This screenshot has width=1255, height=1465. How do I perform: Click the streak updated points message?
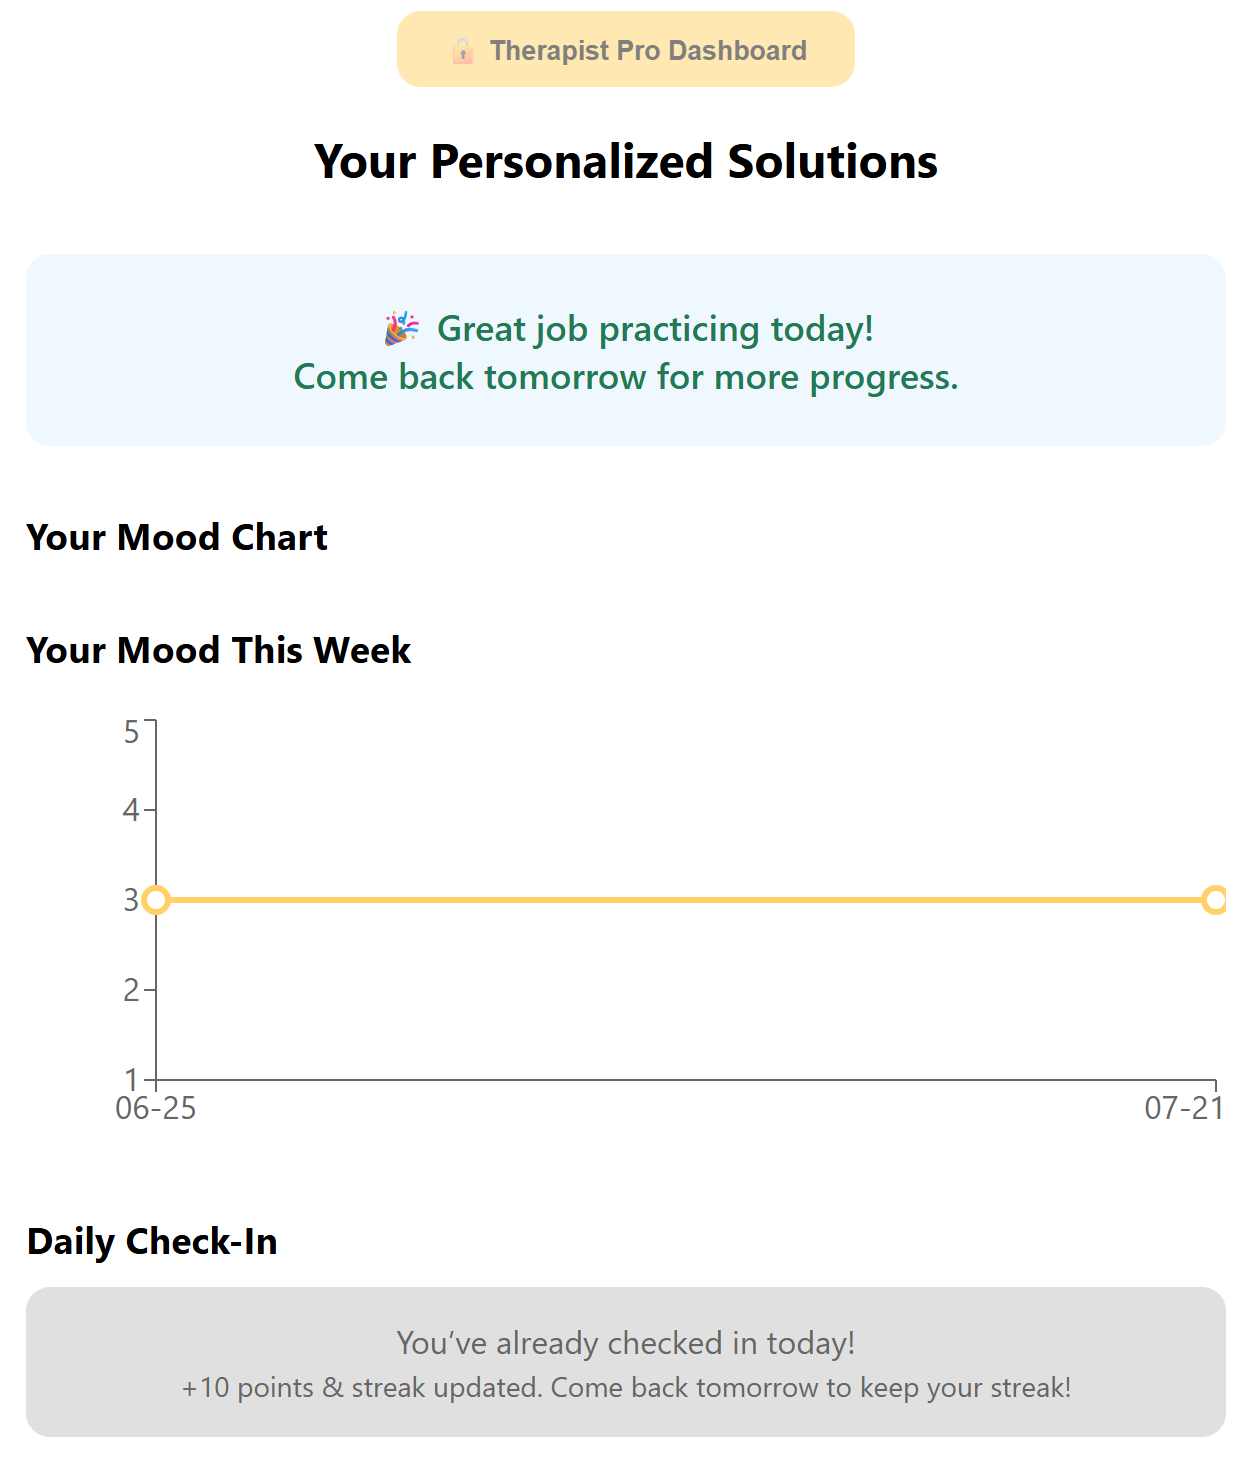pyautogui.click(x=626, y=1388)
